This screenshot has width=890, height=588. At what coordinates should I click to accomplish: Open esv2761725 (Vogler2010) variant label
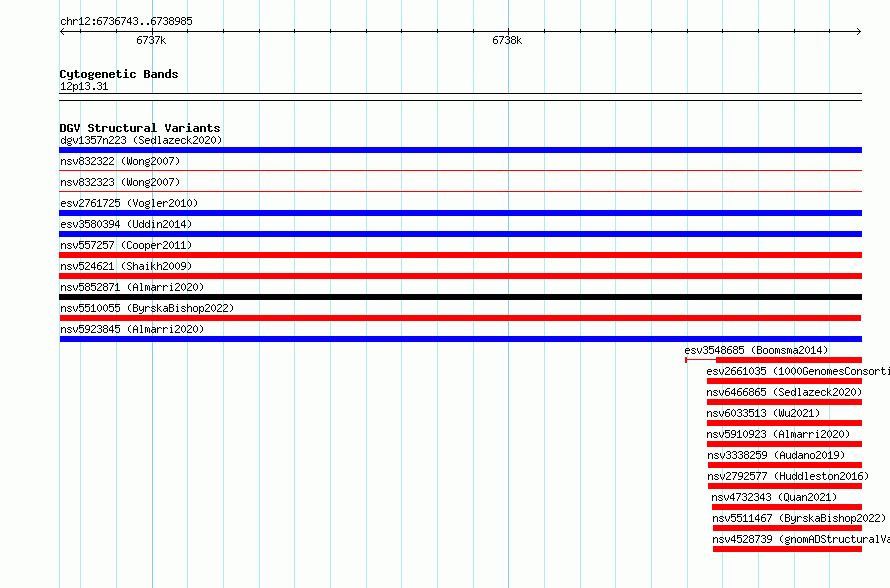(129, 203)
